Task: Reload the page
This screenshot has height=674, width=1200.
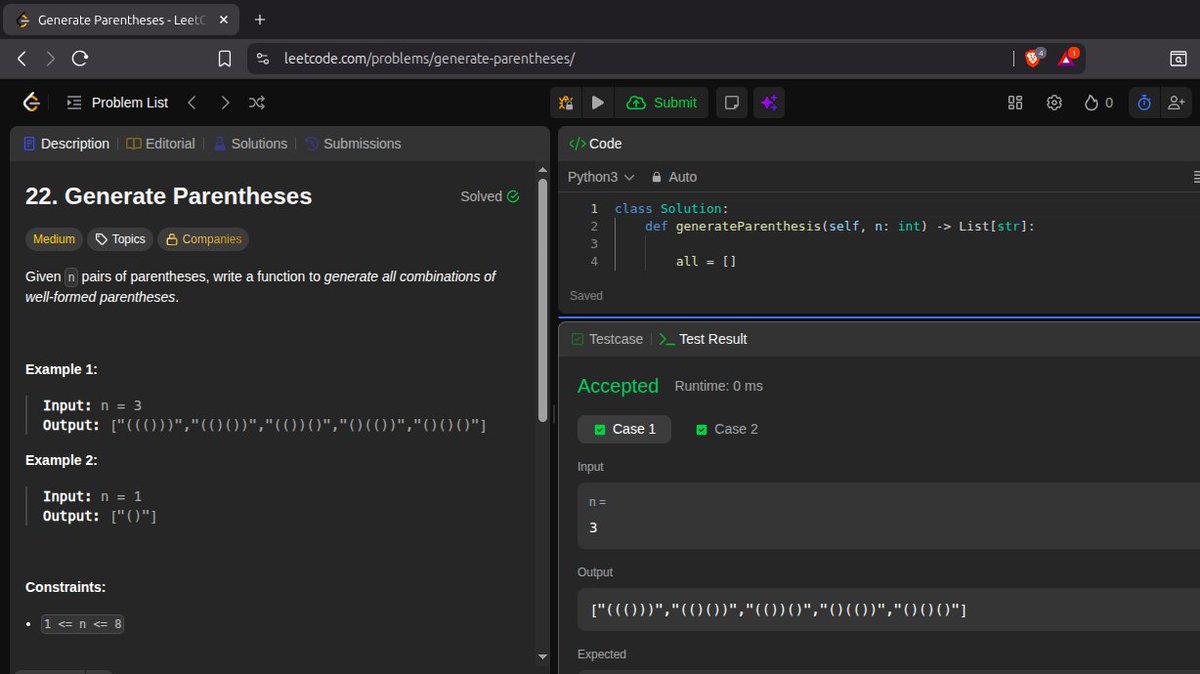Action: click(80, 59)
